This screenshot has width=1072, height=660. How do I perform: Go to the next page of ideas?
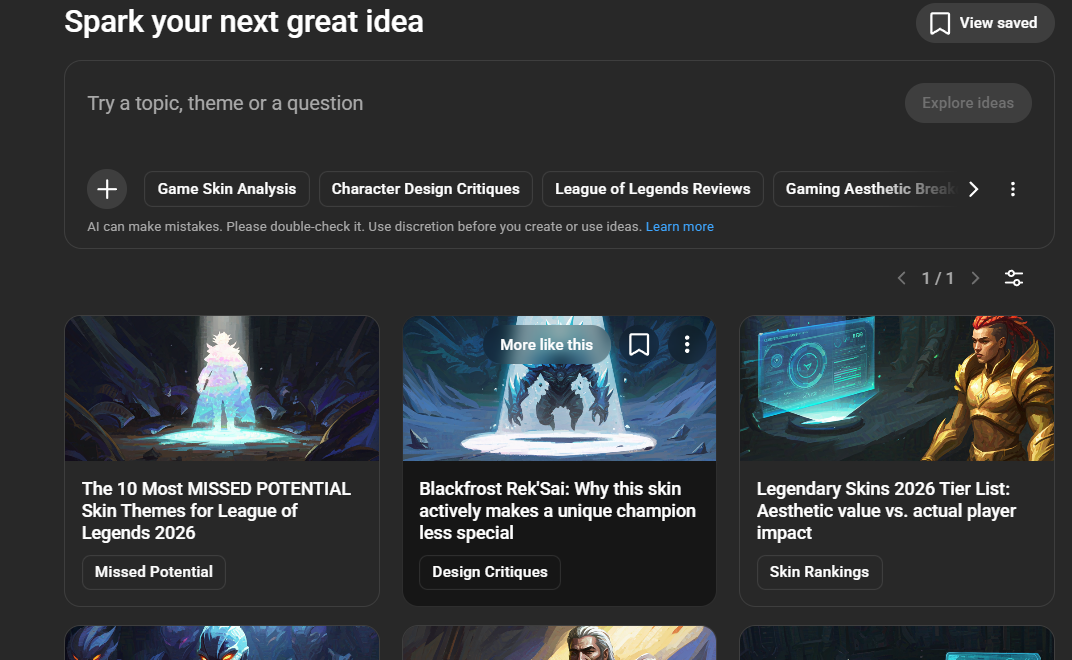[x=975, y=278]
